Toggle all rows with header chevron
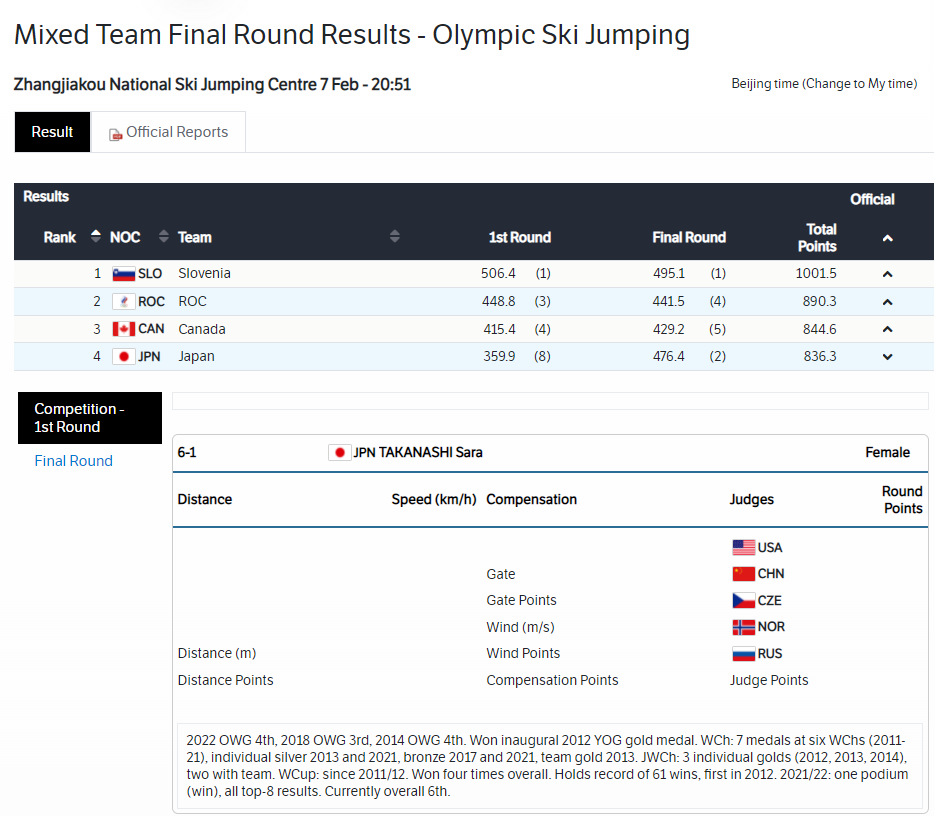This screenshot has width=935, height=816. [x=887, y=238]
